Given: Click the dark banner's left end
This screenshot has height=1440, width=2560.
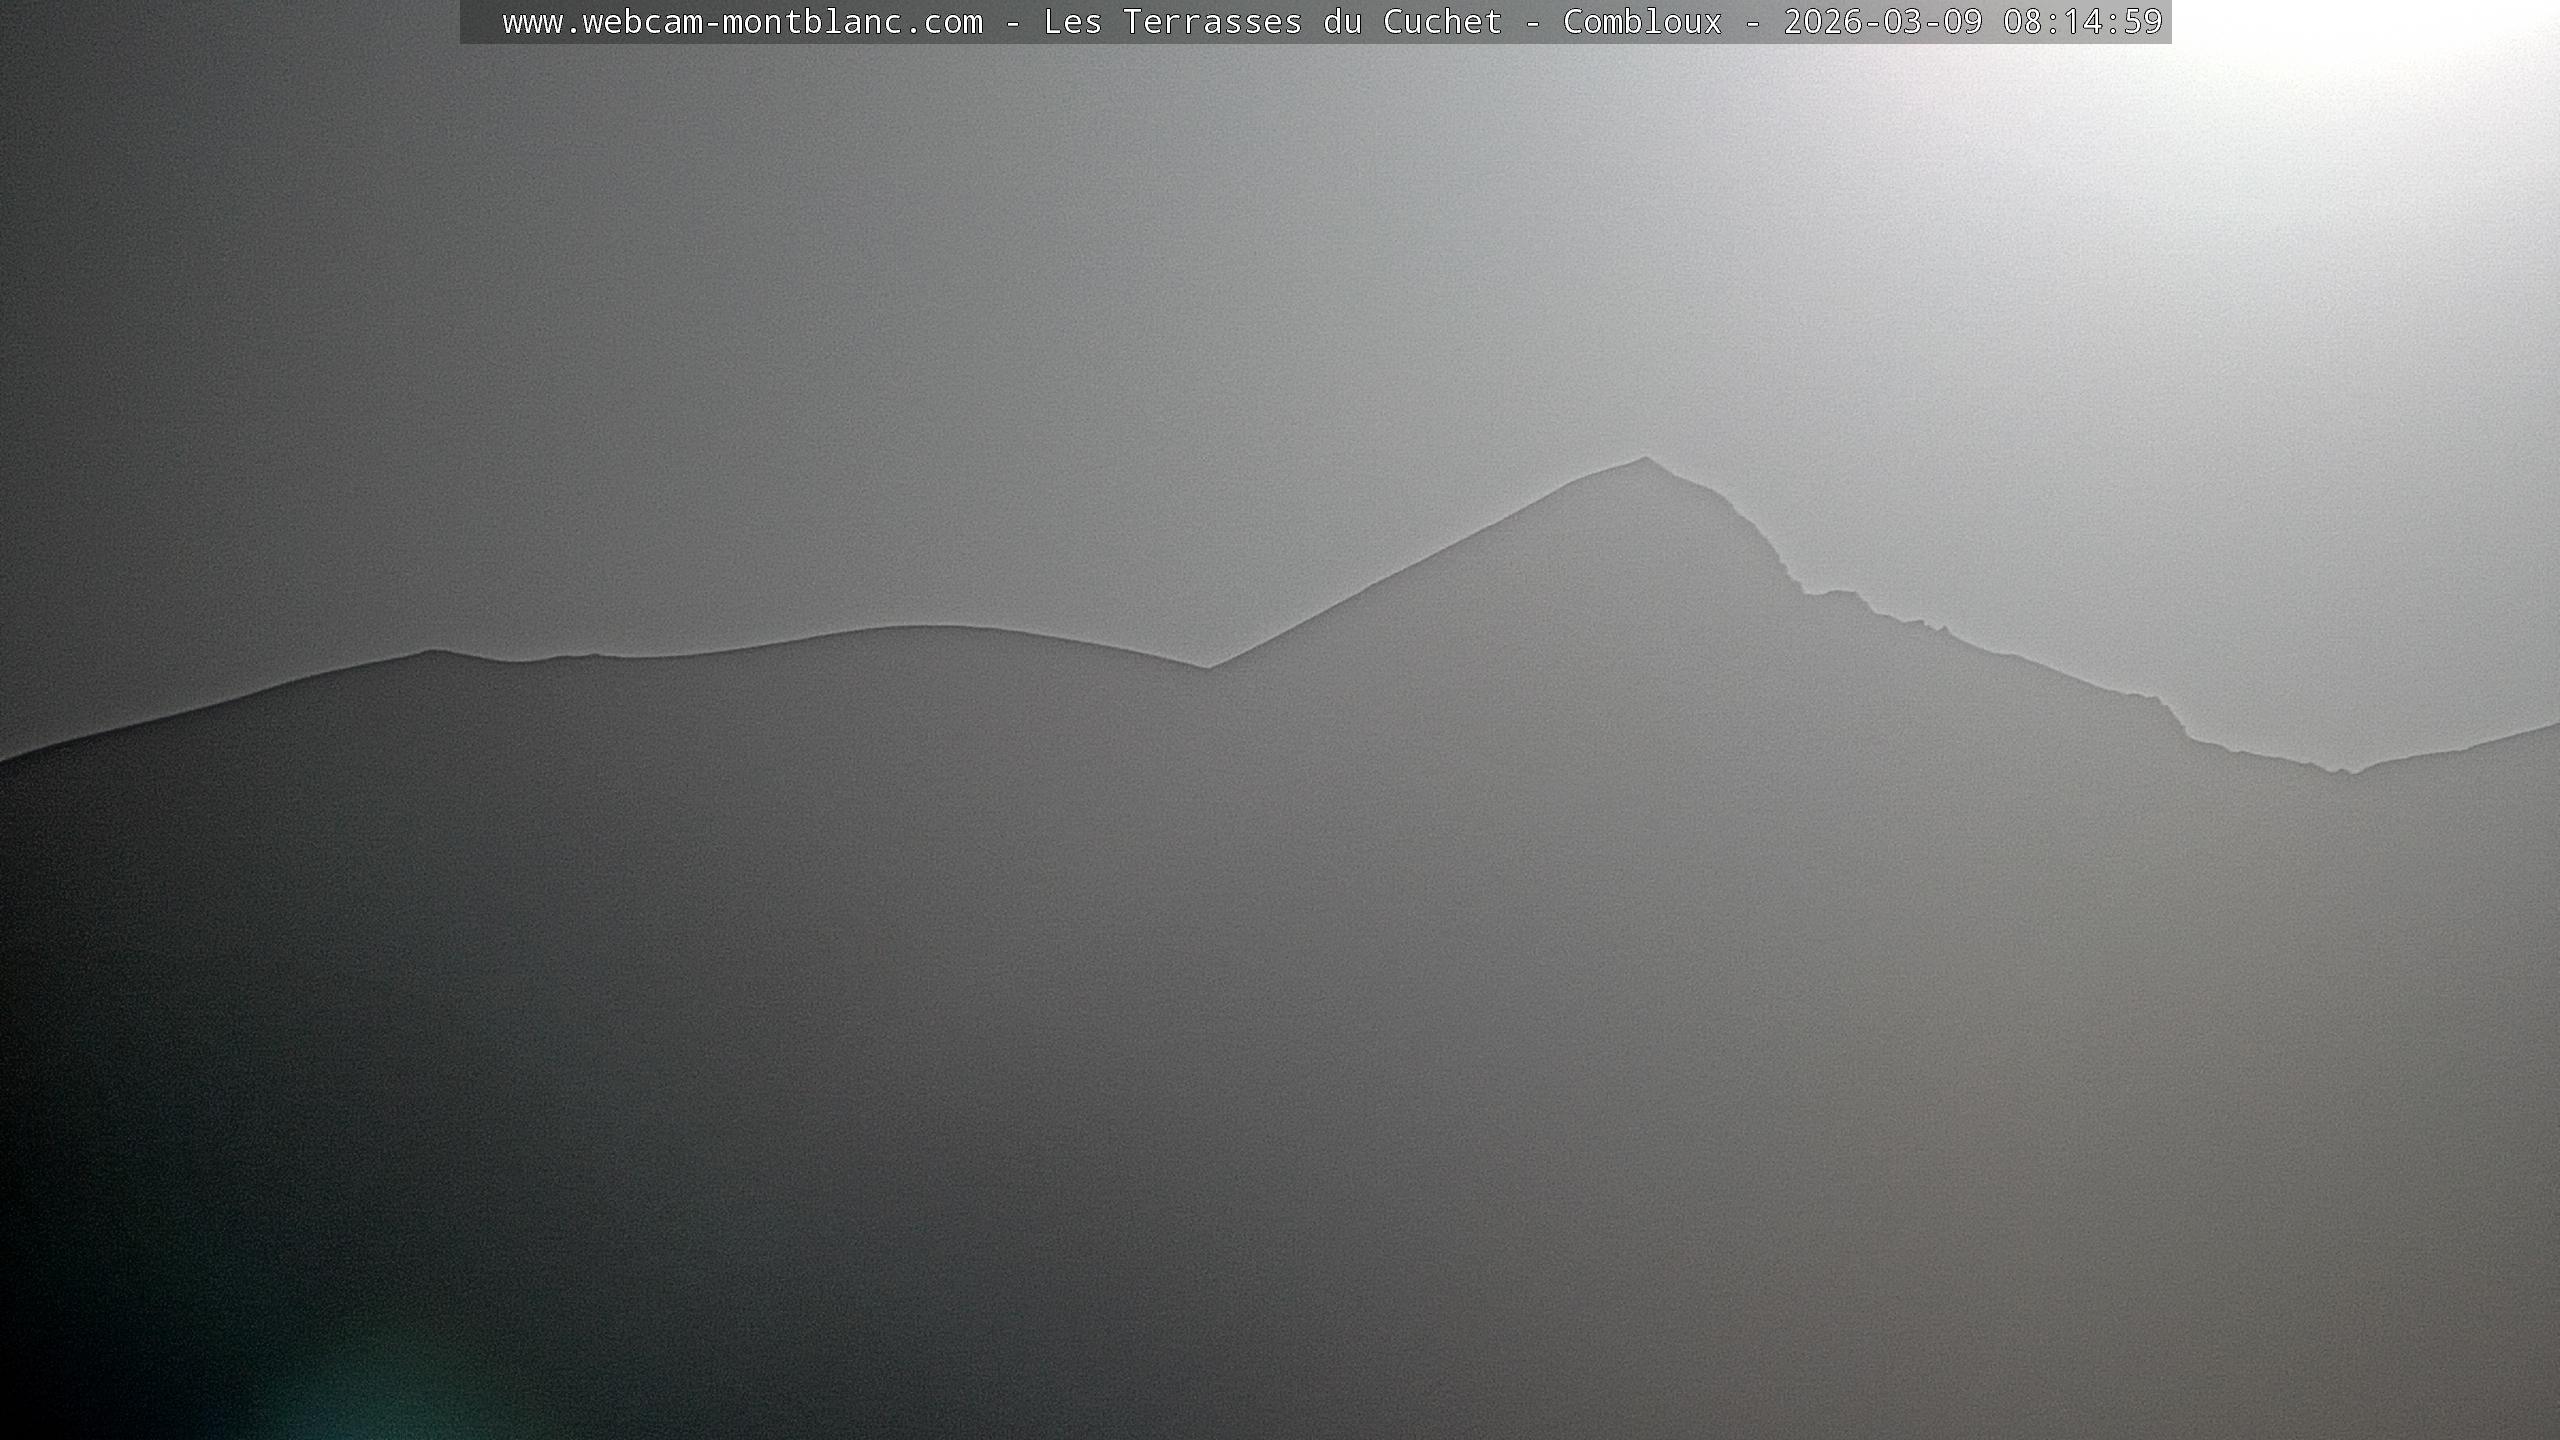Looking at the screenshot, I should 478,22.
